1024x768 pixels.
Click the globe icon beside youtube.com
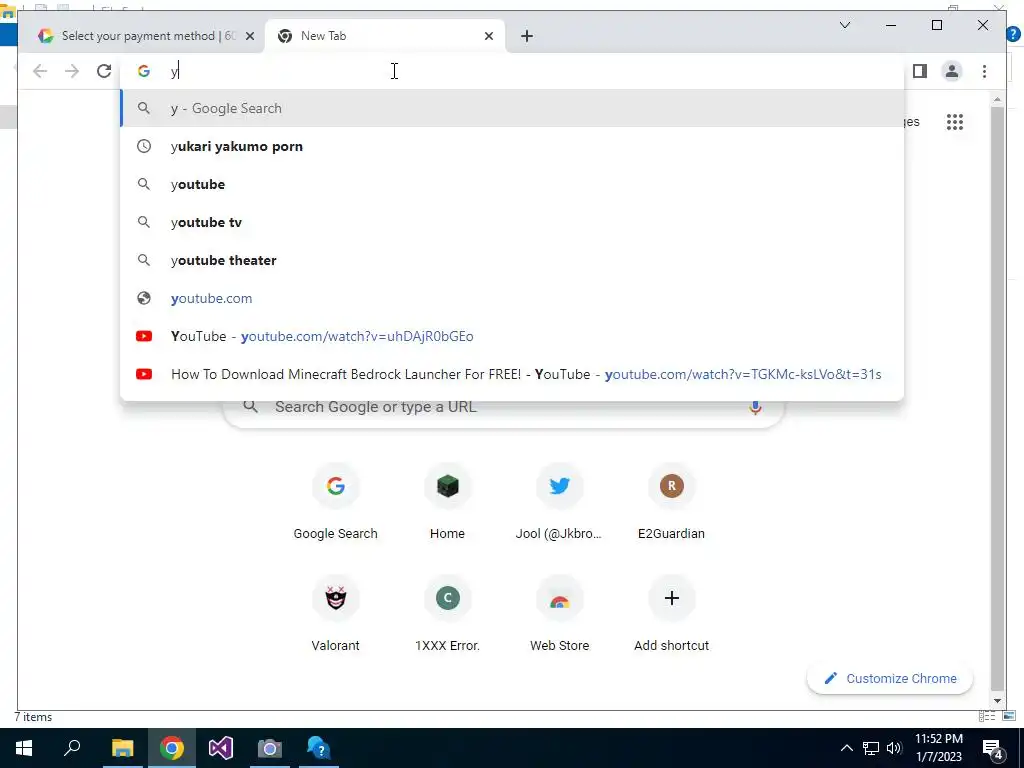[x=144, y=298]
